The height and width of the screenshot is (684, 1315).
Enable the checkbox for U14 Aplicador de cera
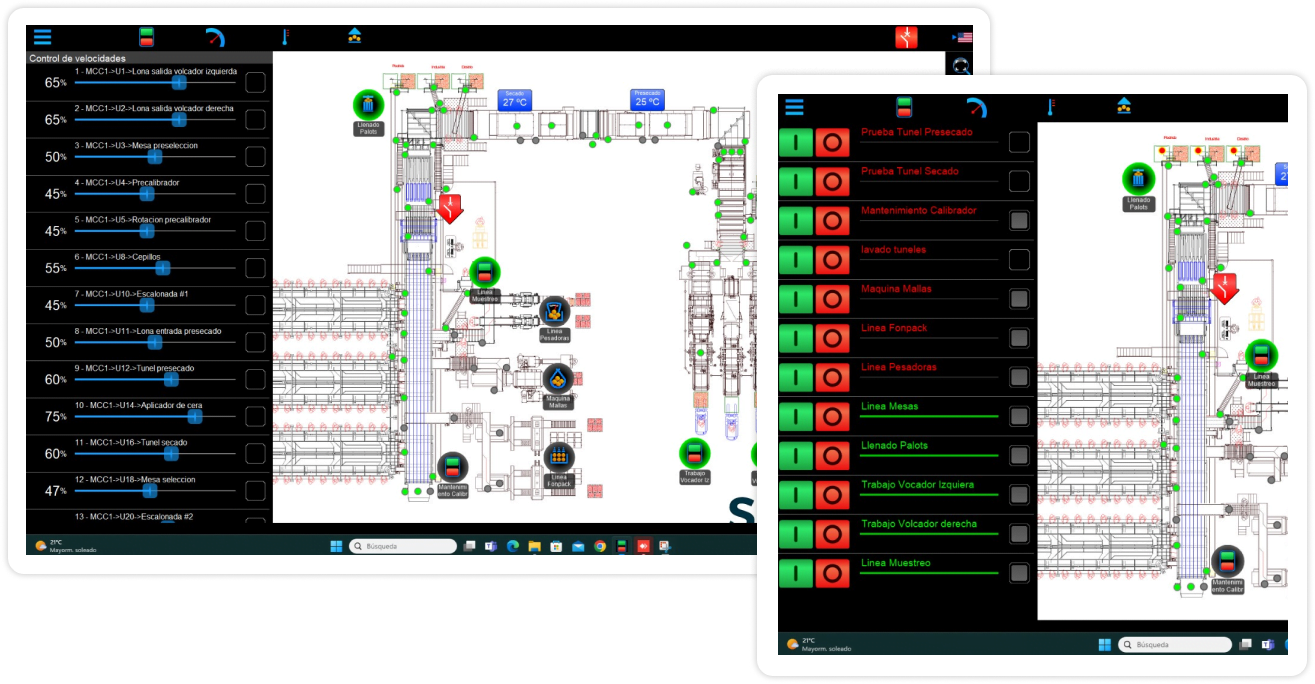click(x=256, y=417)
